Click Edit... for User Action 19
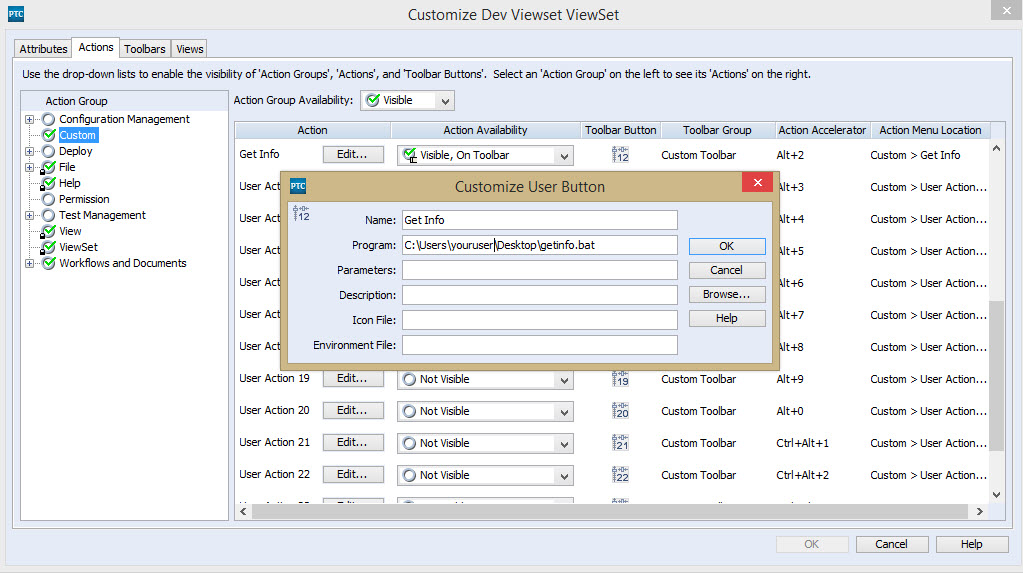This screenshot has width=1023, height=573. [352, 379]
